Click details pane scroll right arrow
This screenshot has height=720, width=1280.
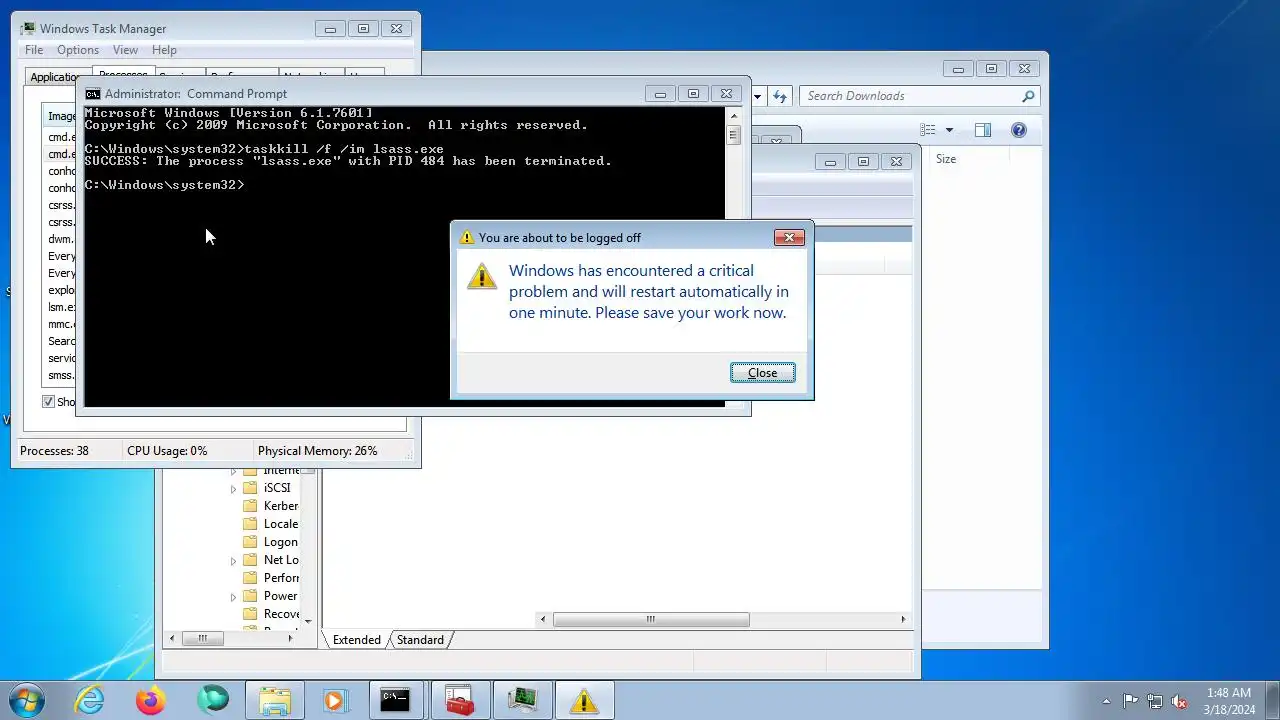coord(903,619)
